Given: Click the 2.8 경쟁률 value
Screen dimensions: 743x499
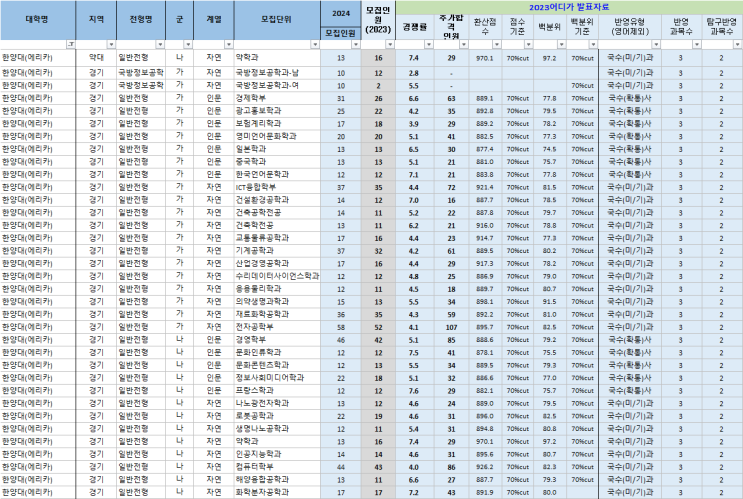Looking at the screenshot, I should click(x=414, y=73).
